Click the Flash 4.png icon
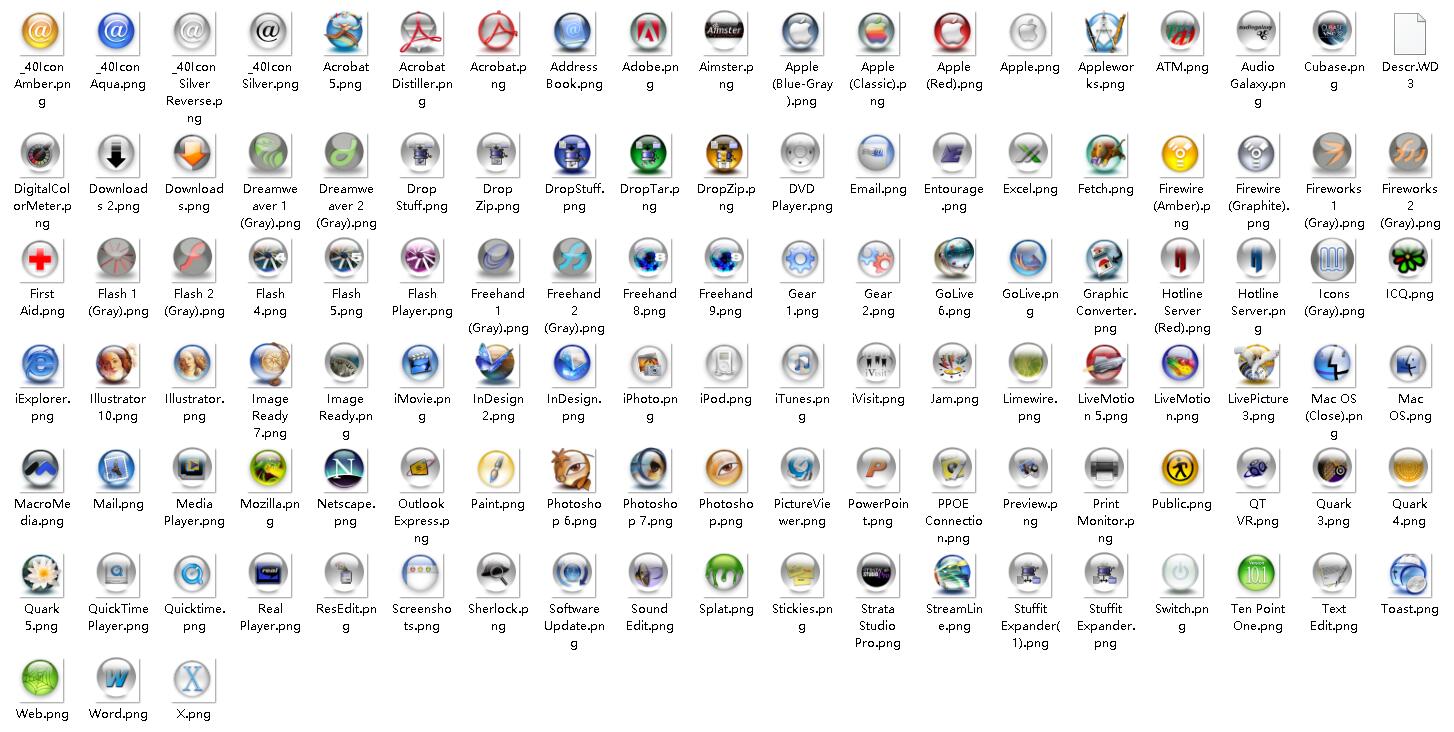Image resolution: width=1454 pixels, height=732 pixels. (x=269, y=259)
